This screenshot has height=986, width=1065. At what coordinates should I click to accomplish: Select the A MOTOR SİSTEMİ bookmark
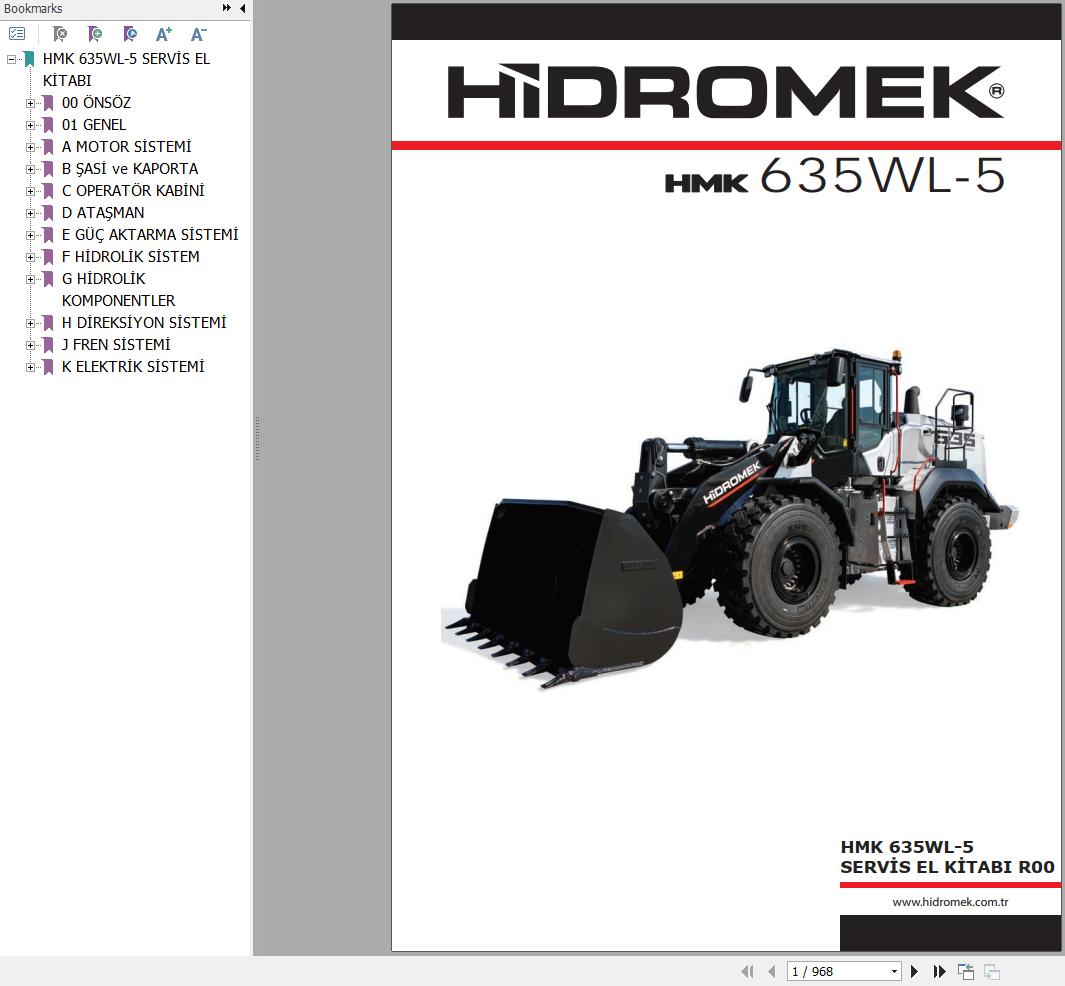click(126, 147)
